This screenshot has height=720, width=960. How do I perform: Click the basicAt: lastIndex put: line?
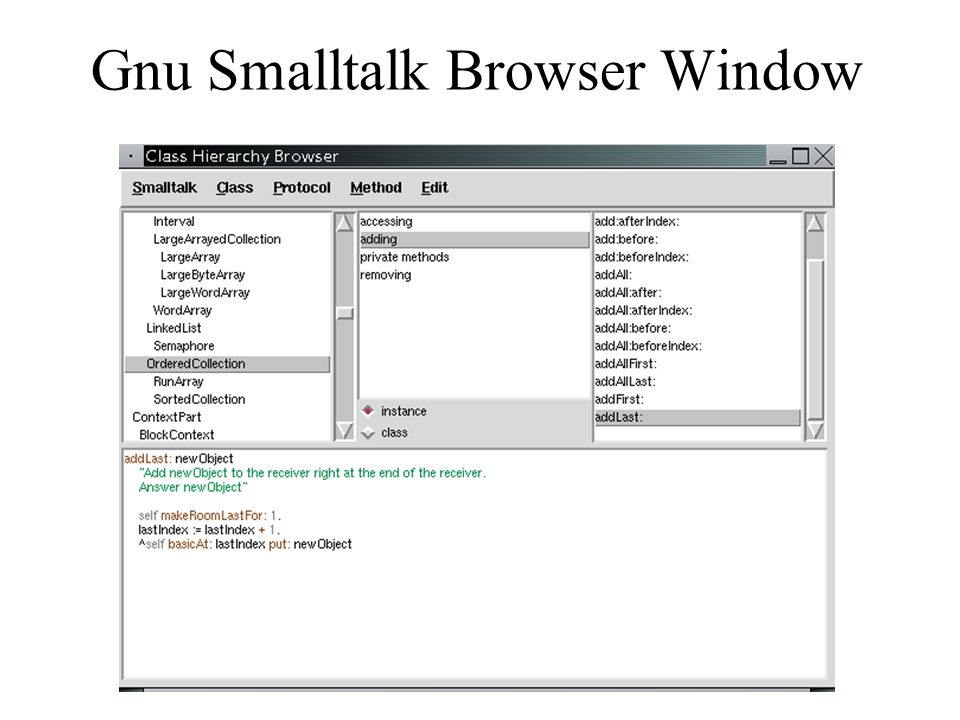point(245,544)
